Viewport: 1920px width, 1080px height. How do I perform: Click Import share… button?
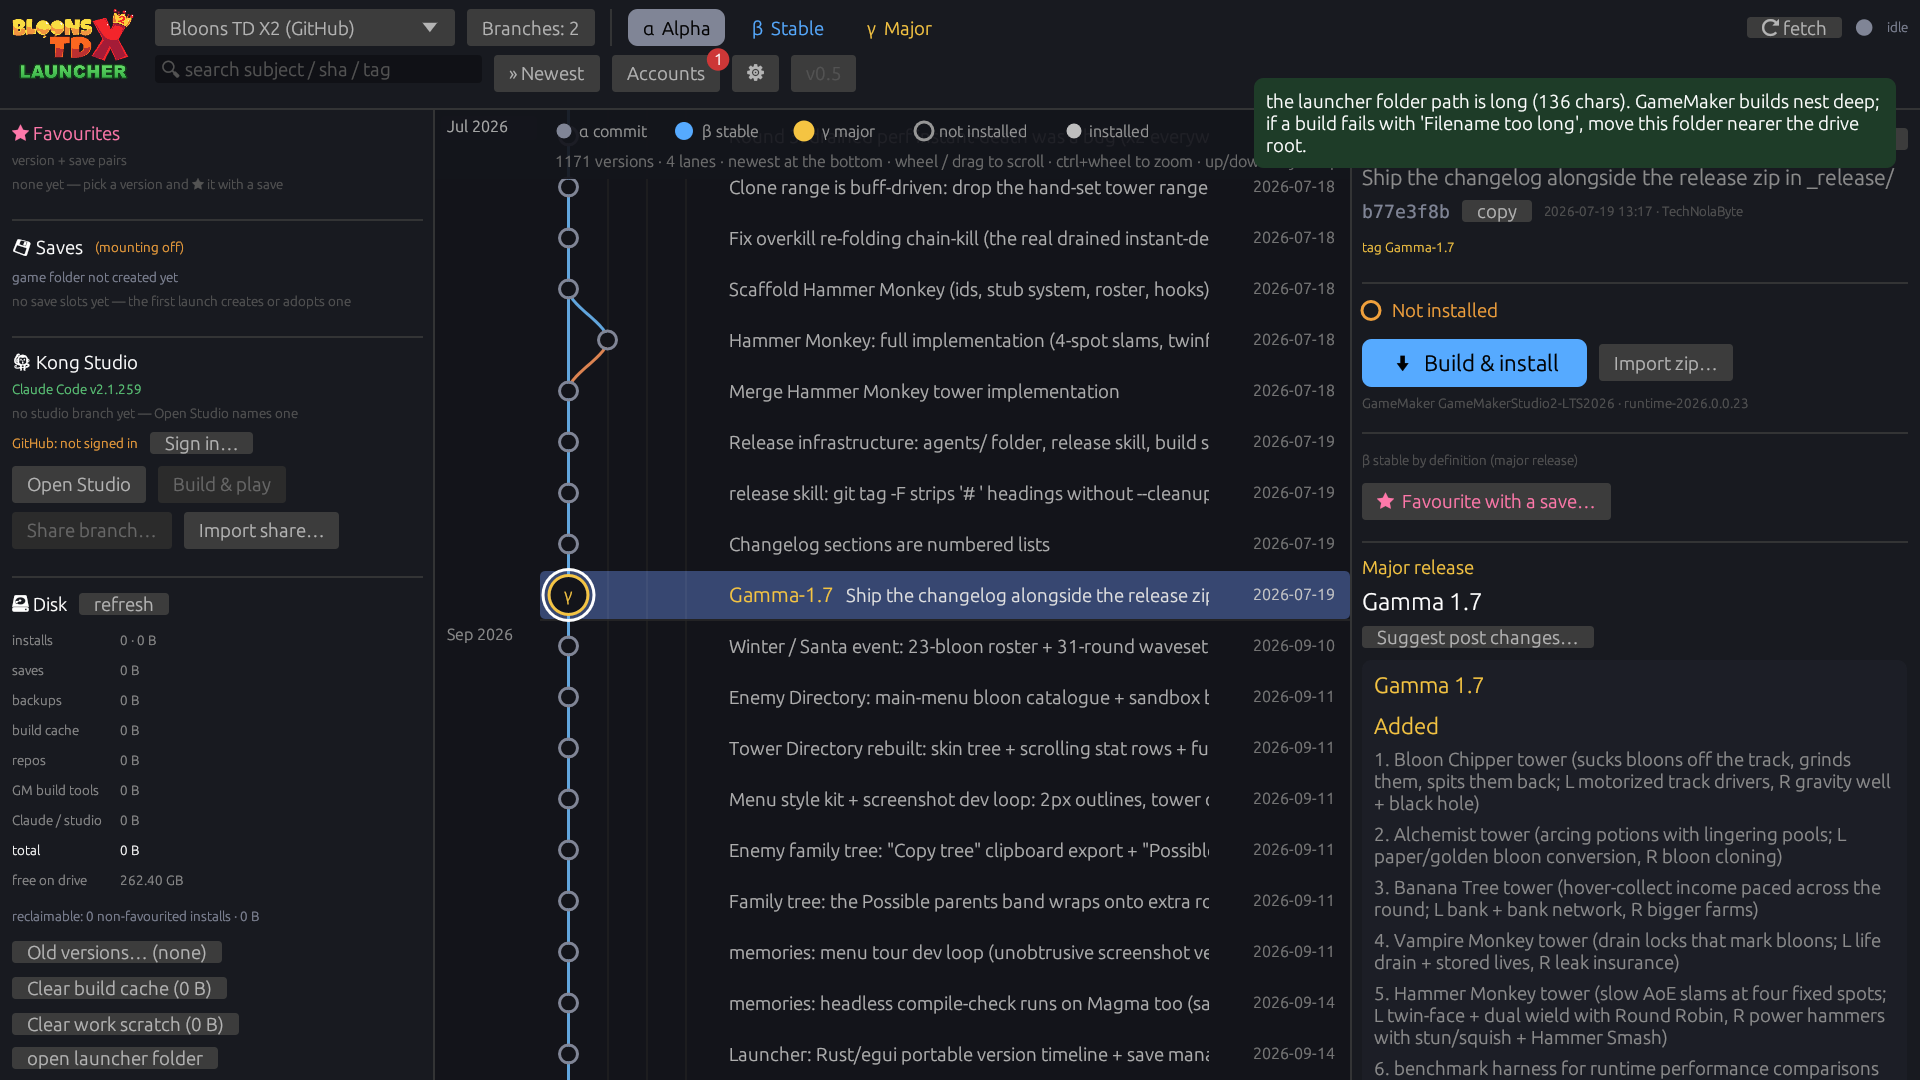(261, 531)
